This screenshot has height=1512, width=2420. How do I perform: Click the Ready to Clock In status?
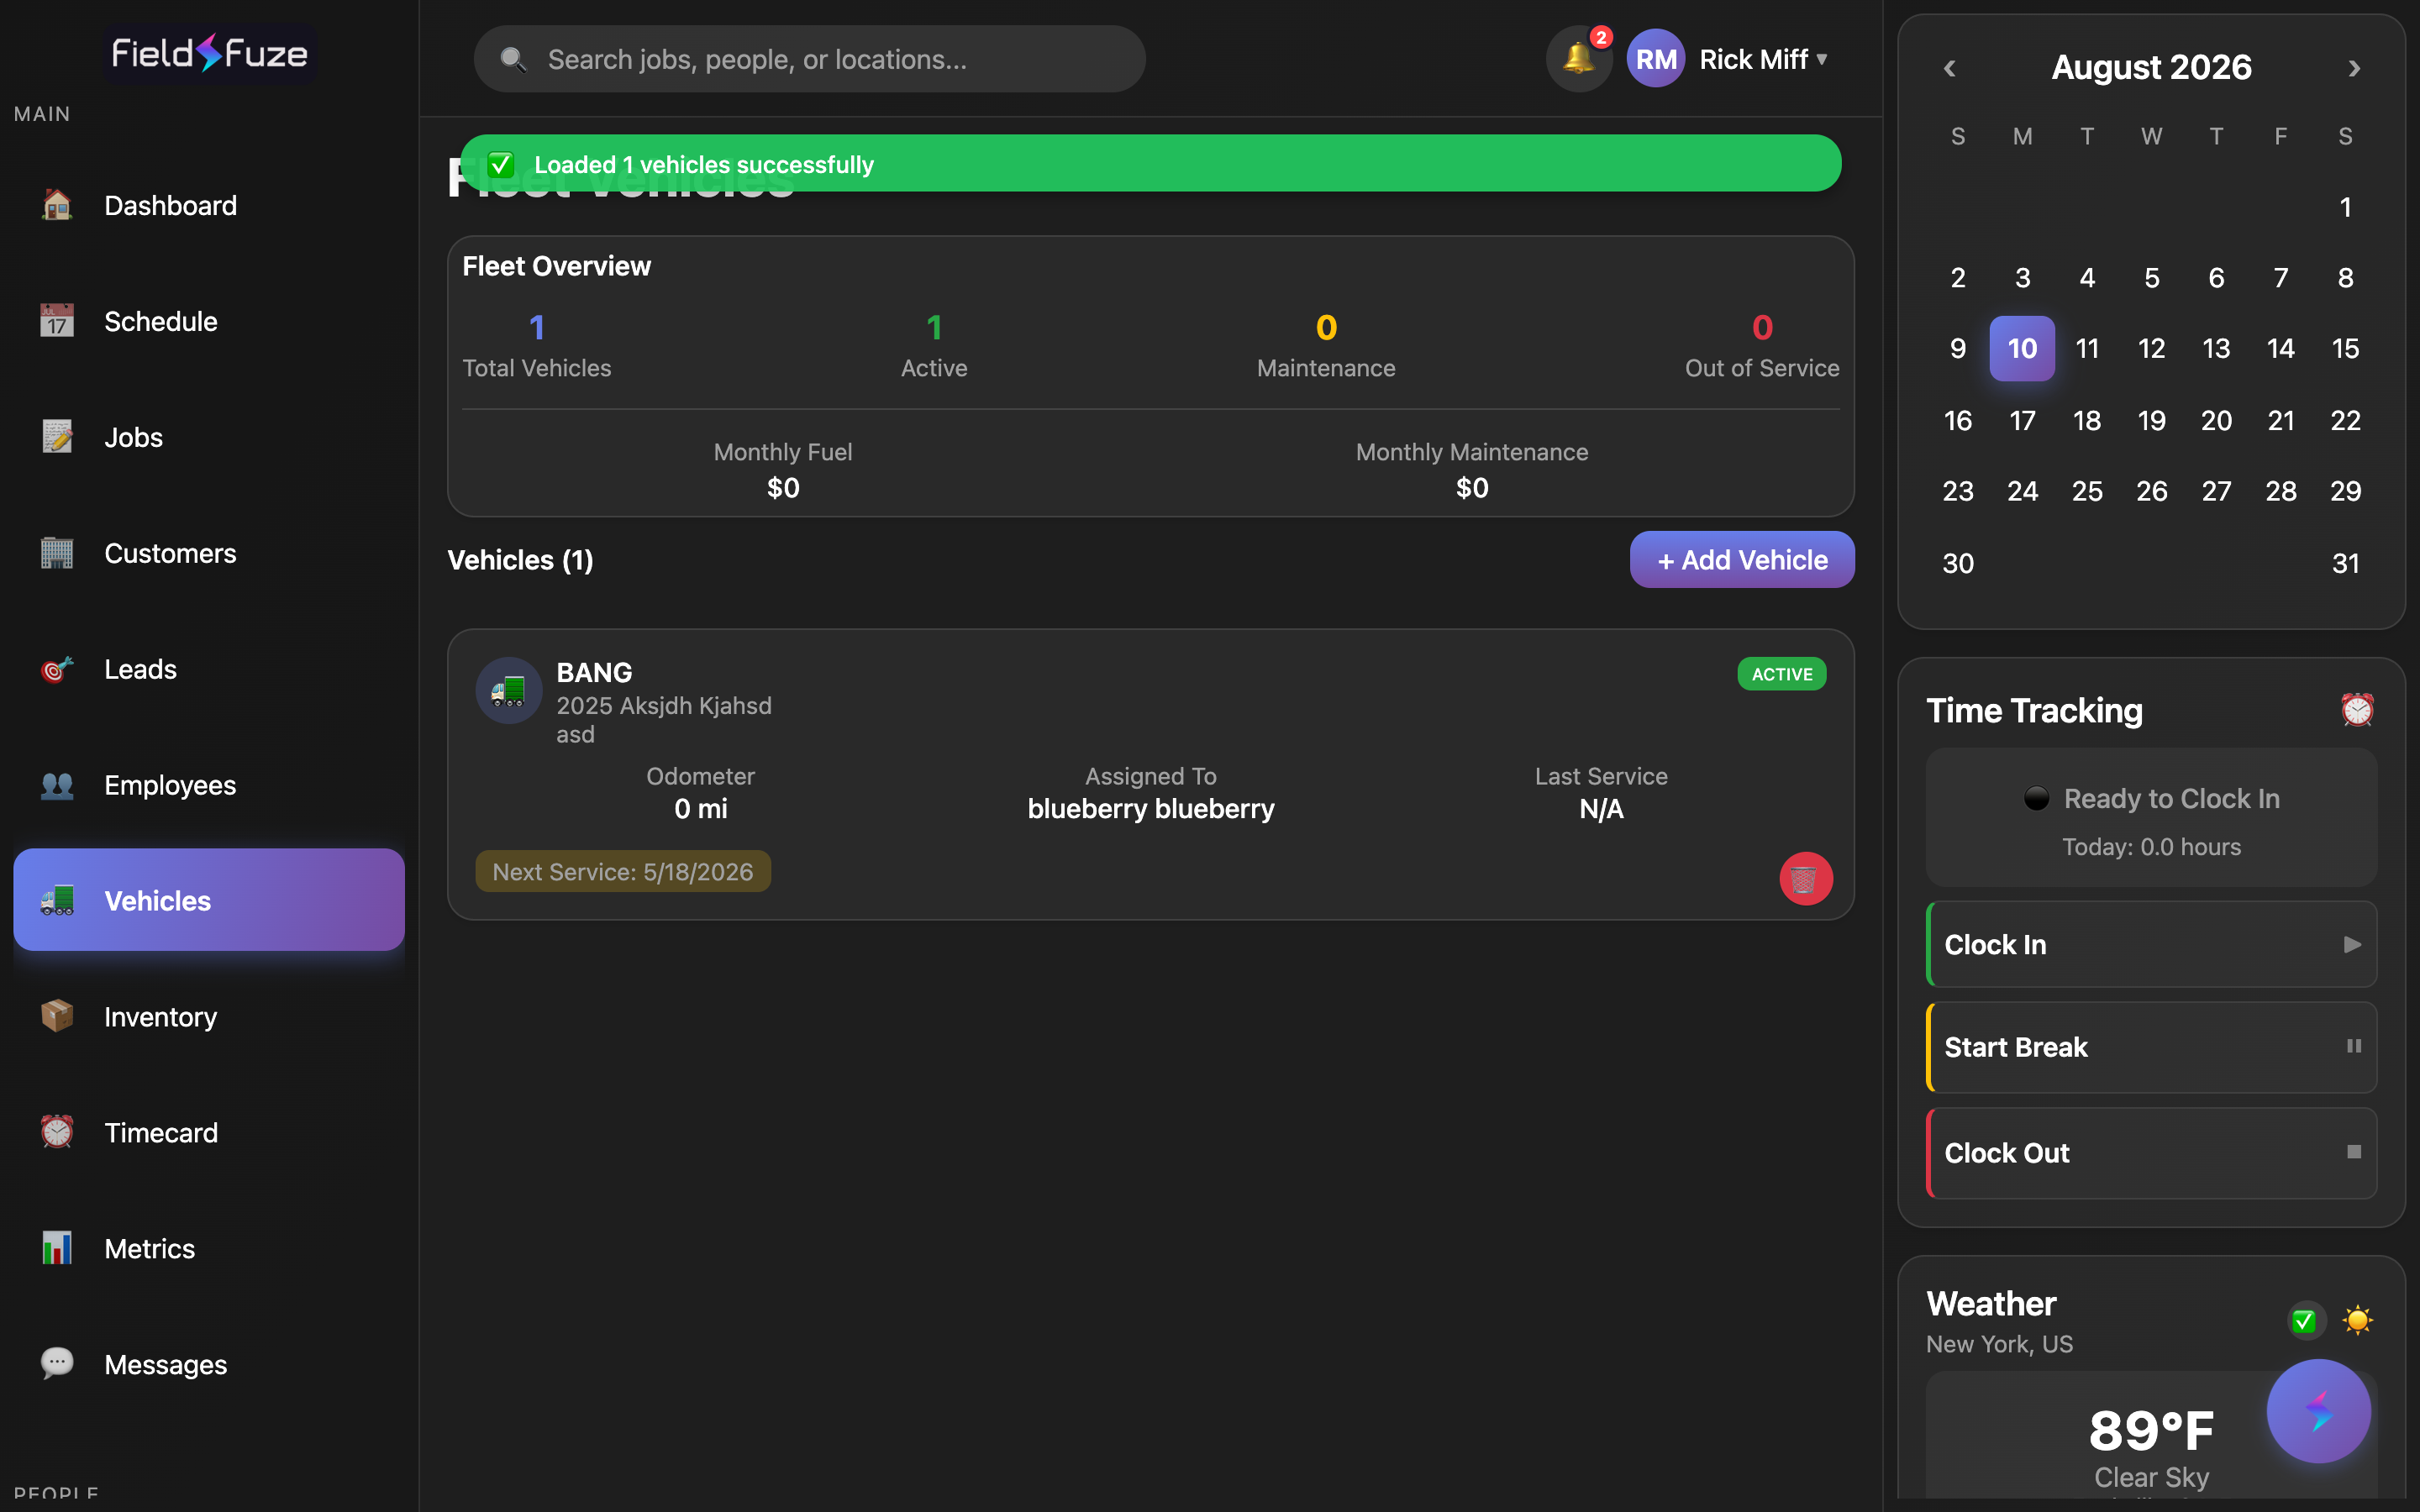[2151, 798]
